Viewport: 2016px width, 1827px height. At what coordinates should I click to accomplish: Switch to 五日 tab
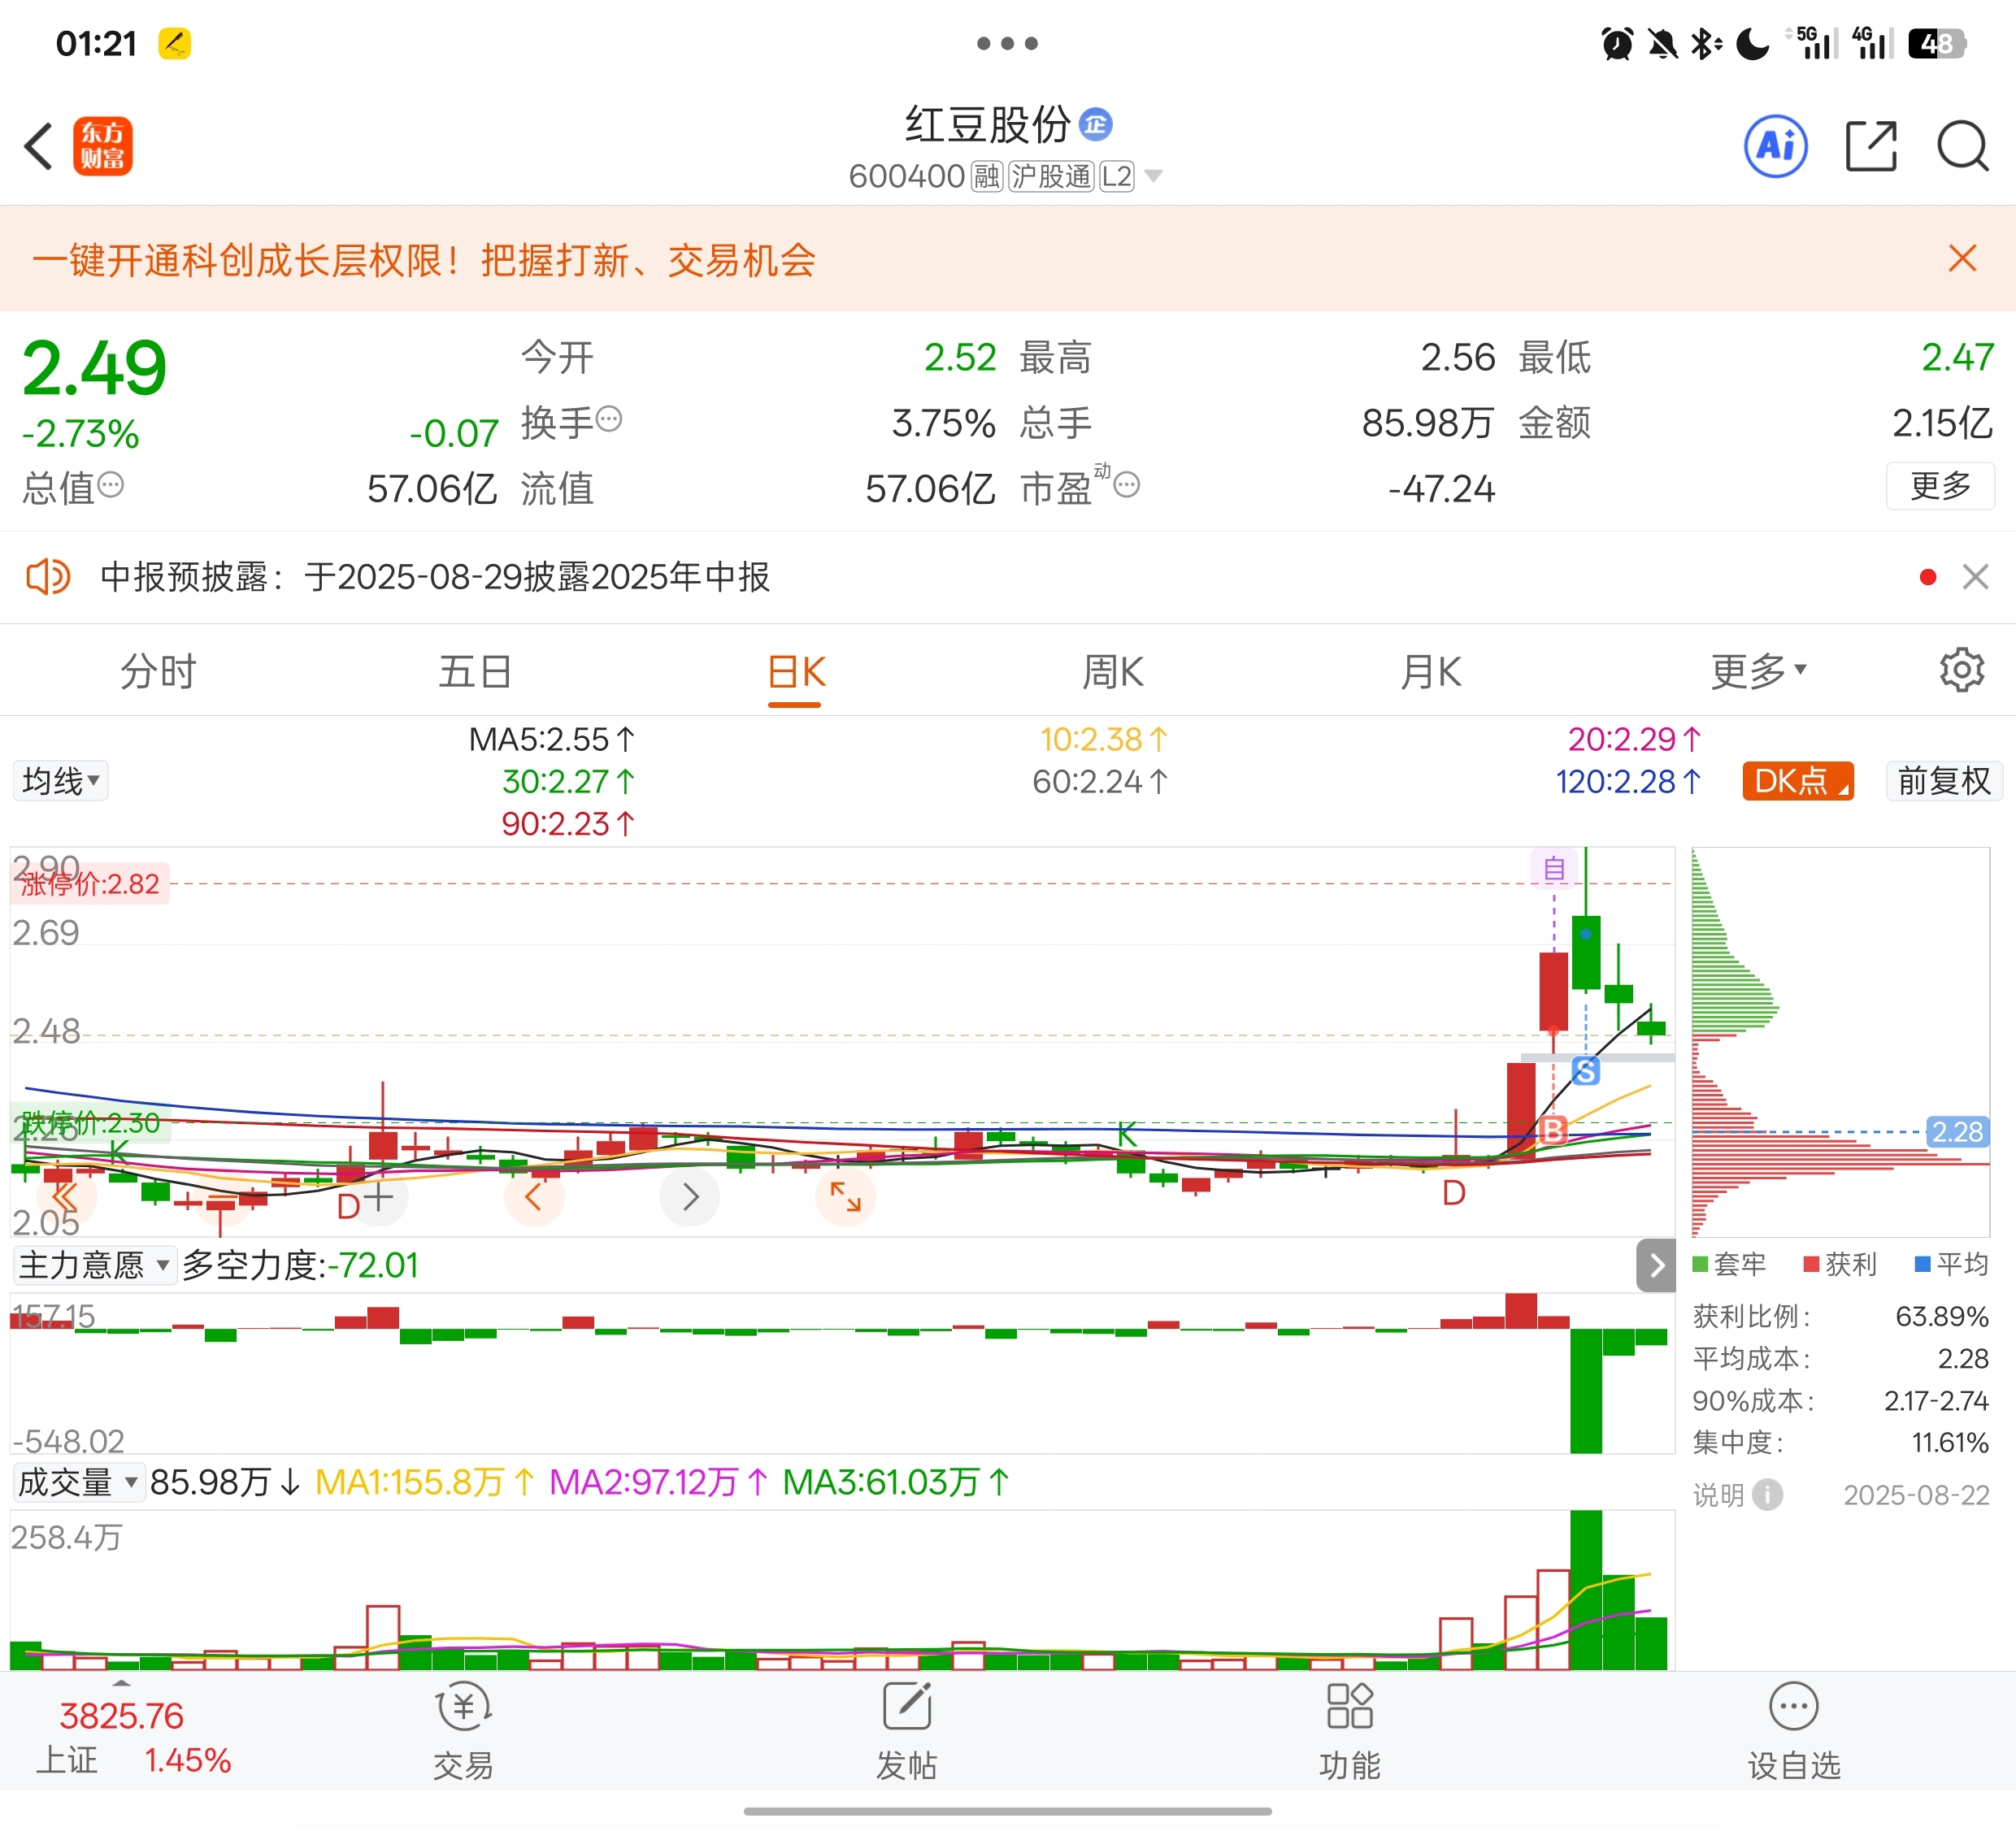tap(475, 671)
